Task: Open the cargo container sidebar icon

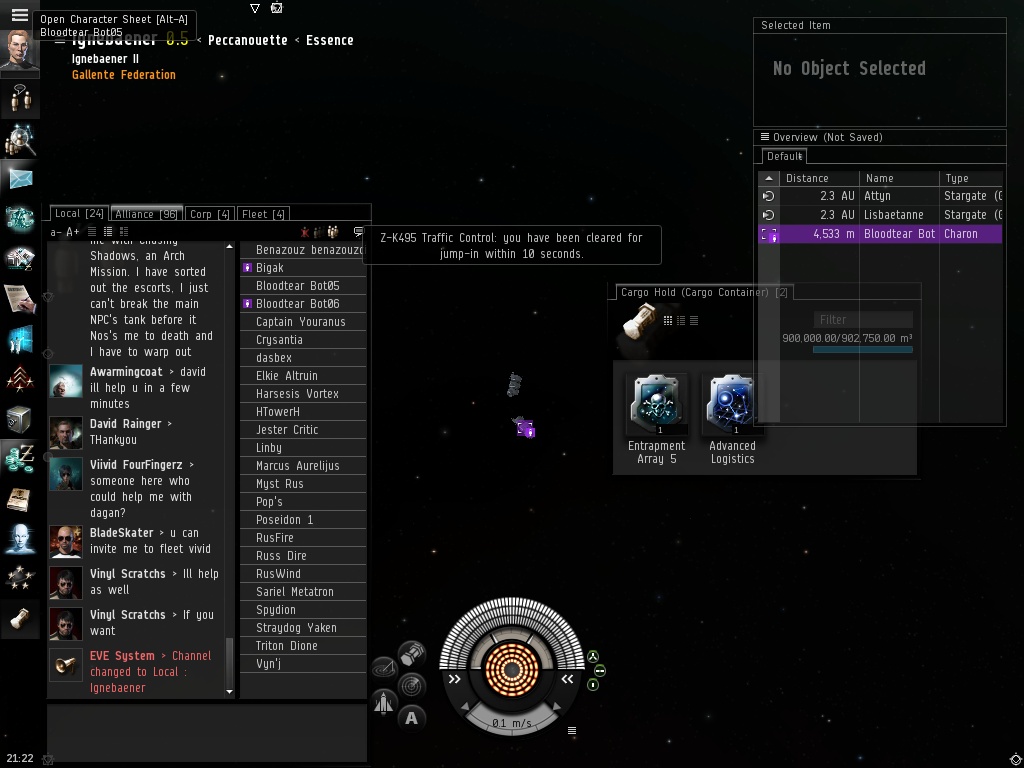Action: point(20,618)
